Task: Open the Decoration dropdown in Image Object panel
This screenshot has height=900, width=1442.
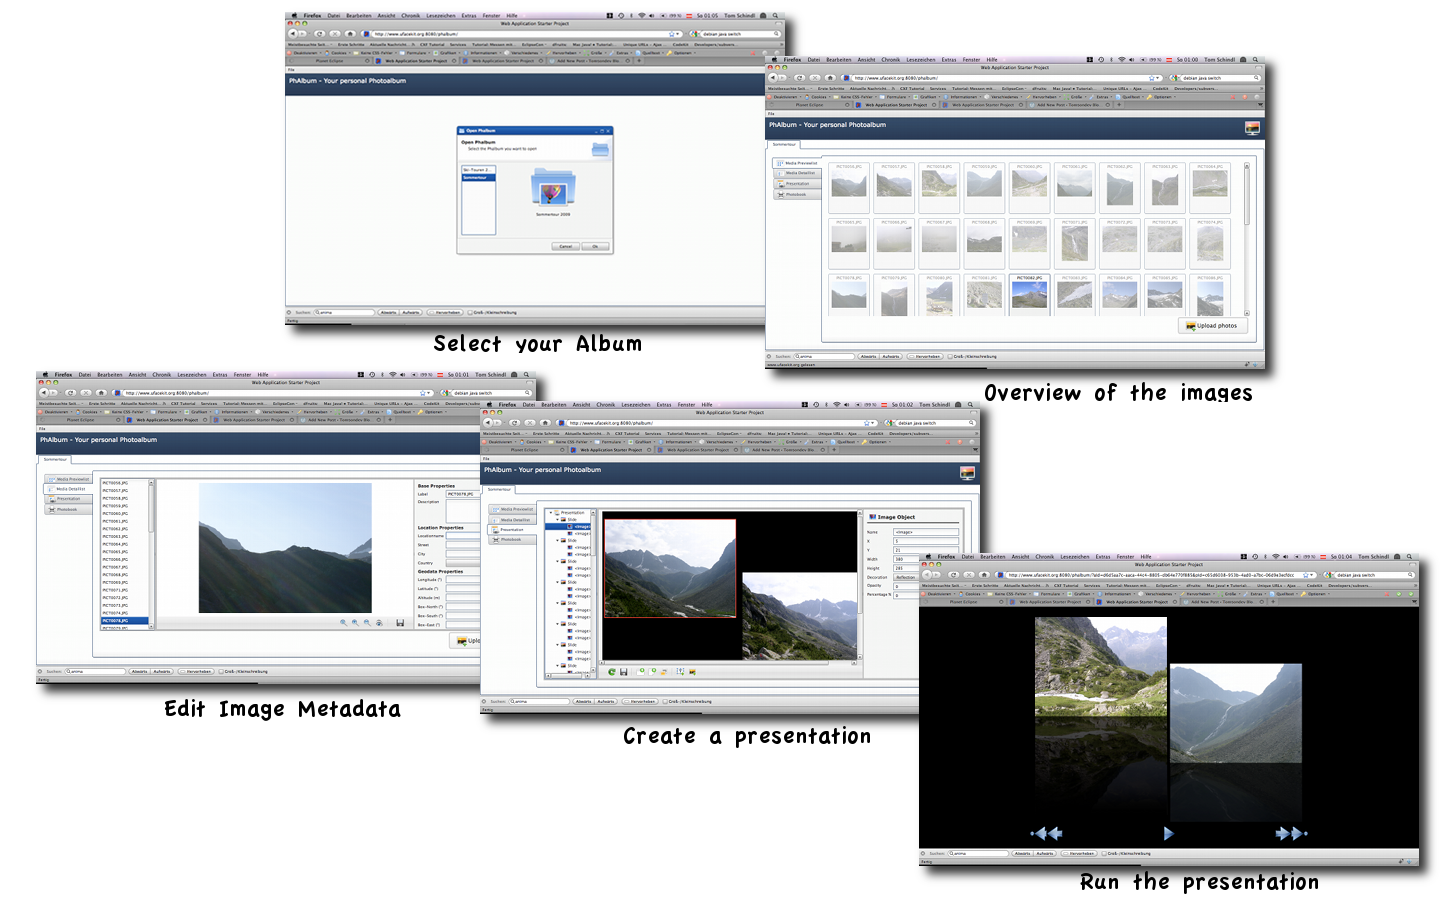Action: [x=906, y=577]
